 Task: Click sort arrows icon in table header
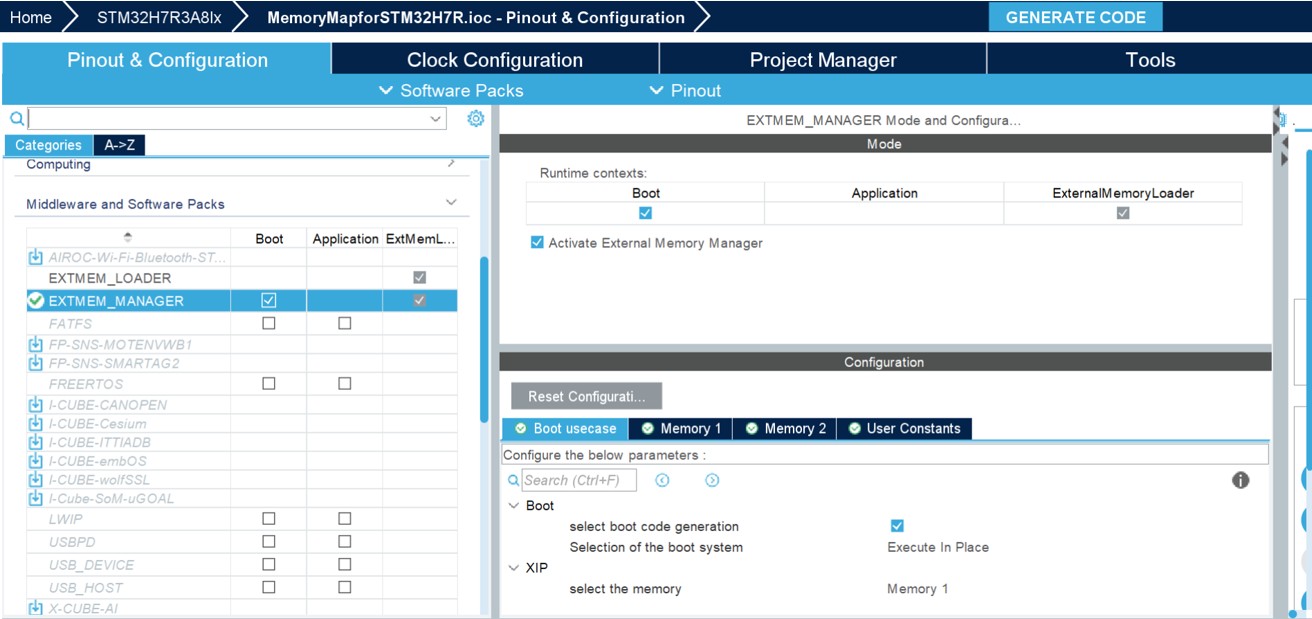127,237
